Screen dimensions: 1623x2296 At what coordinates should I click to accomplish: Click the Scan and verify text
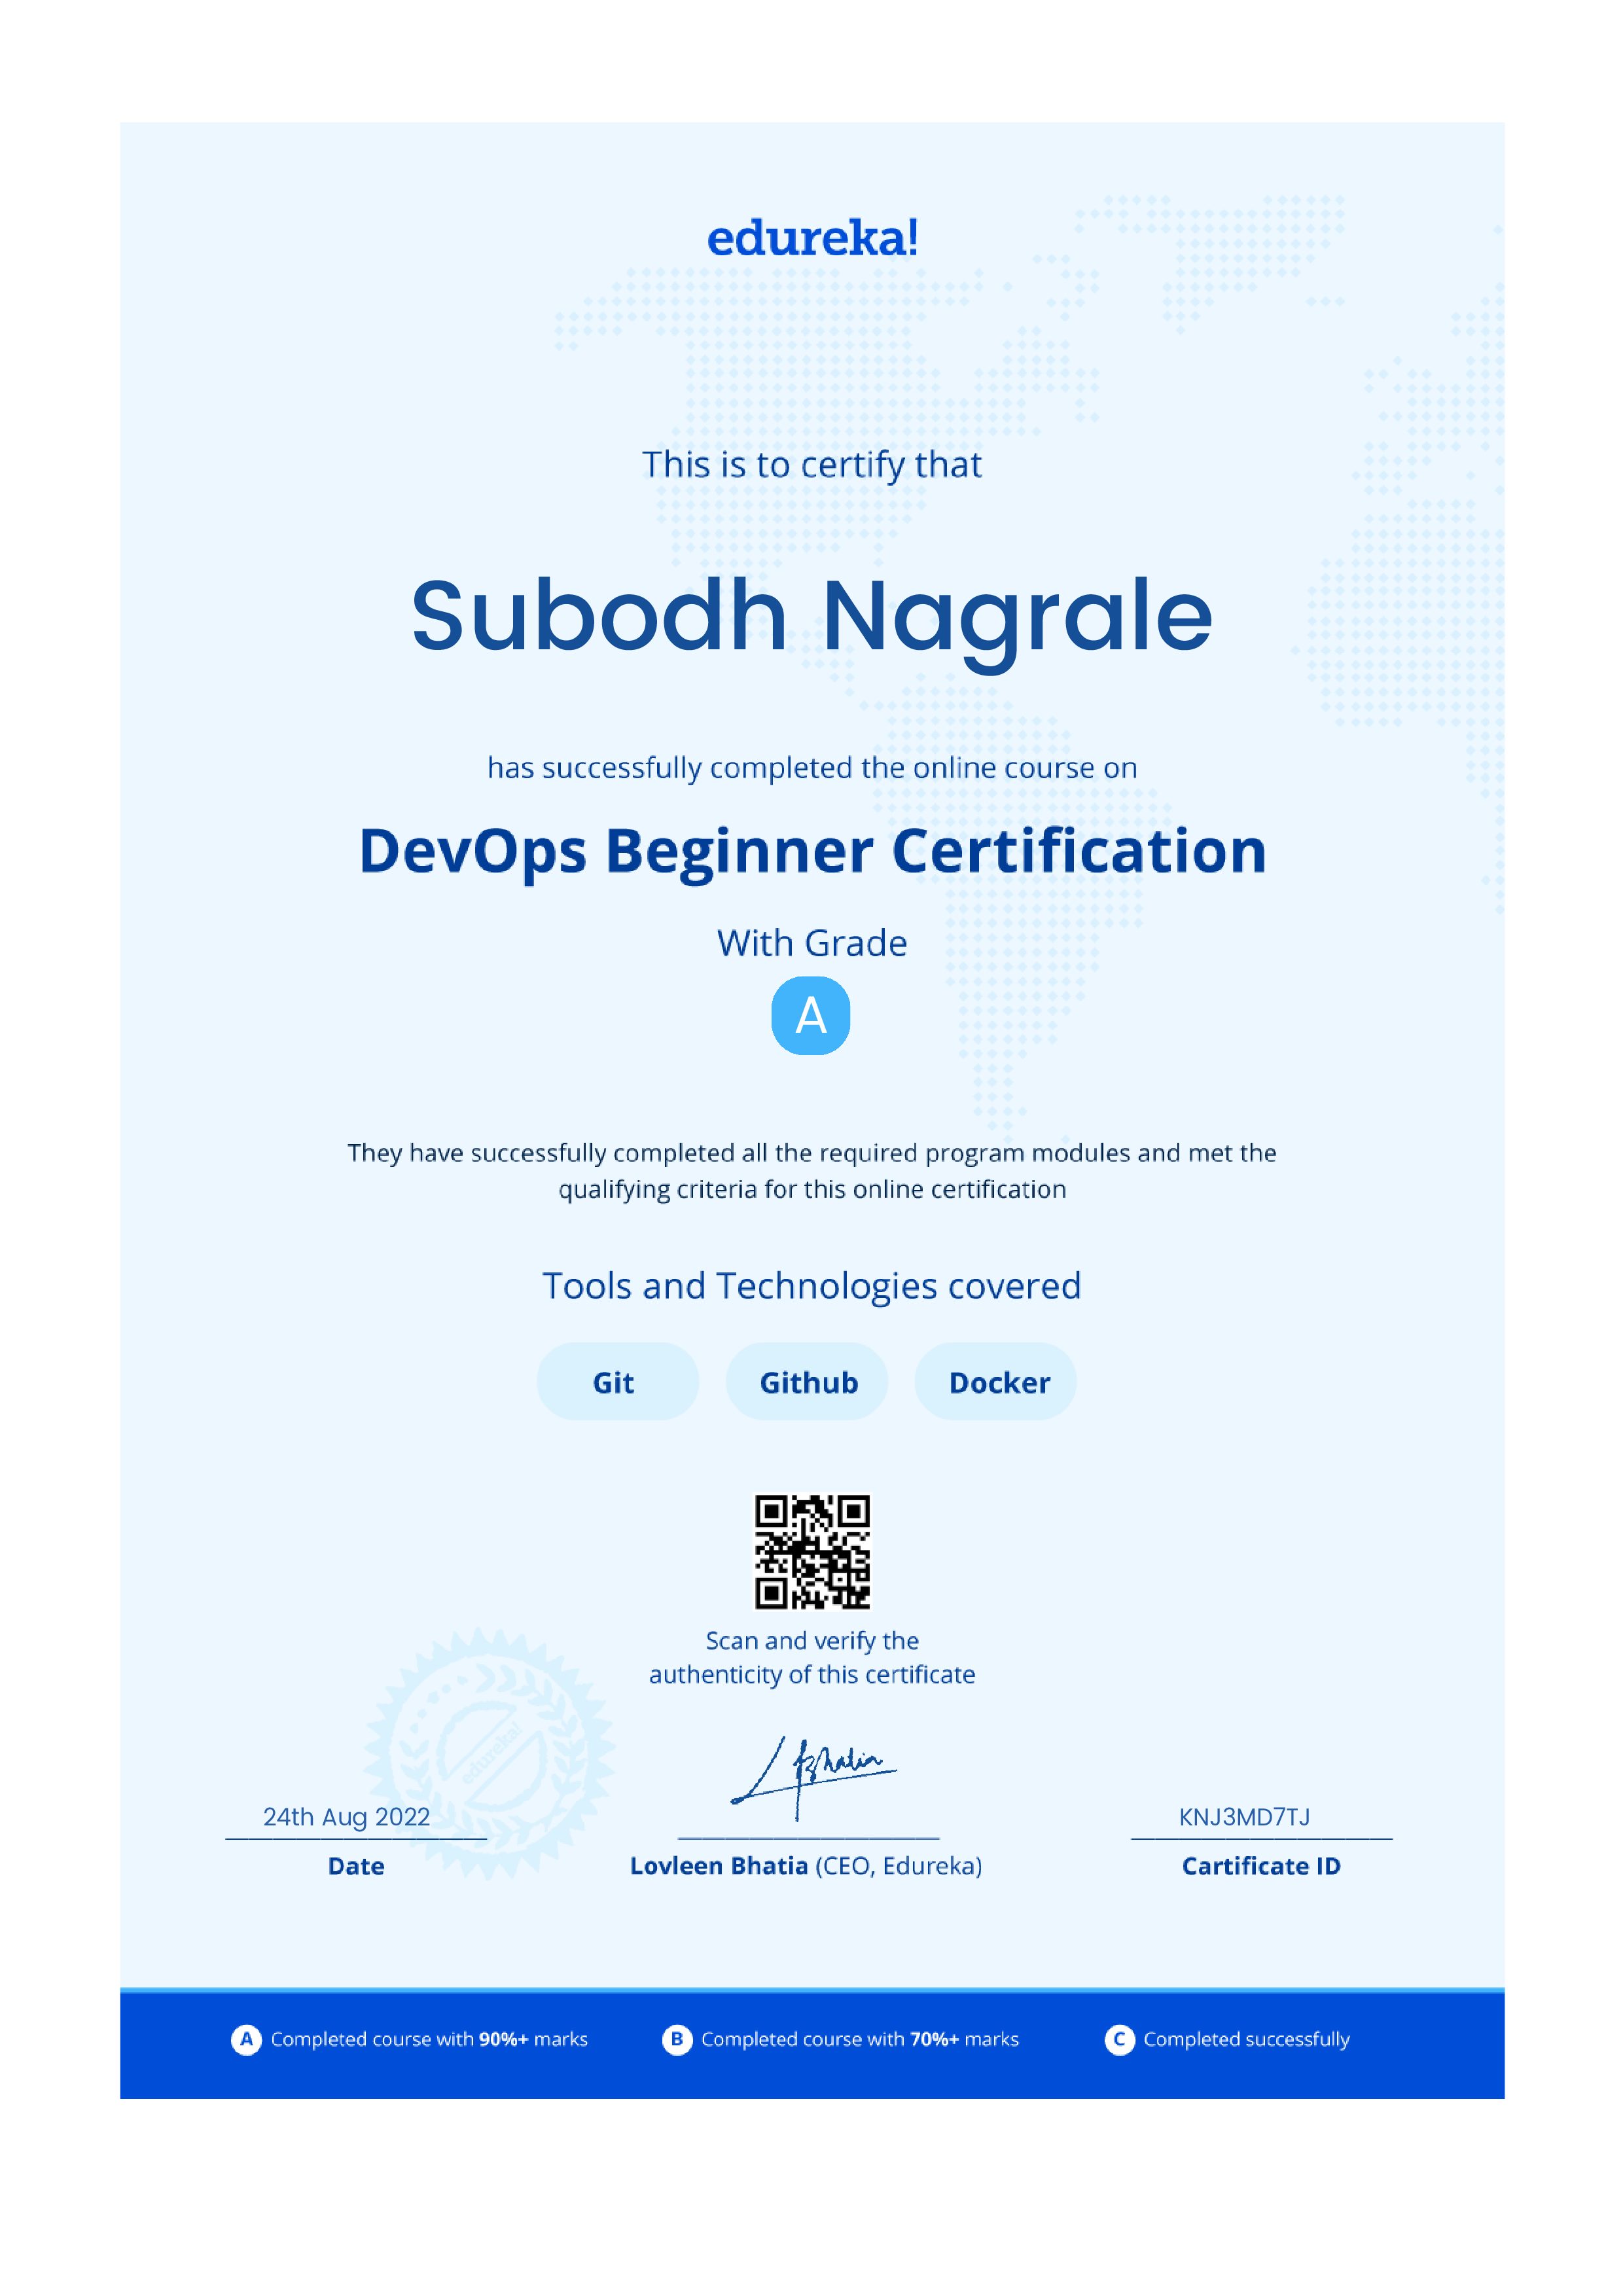click(x=811, y=1640)
